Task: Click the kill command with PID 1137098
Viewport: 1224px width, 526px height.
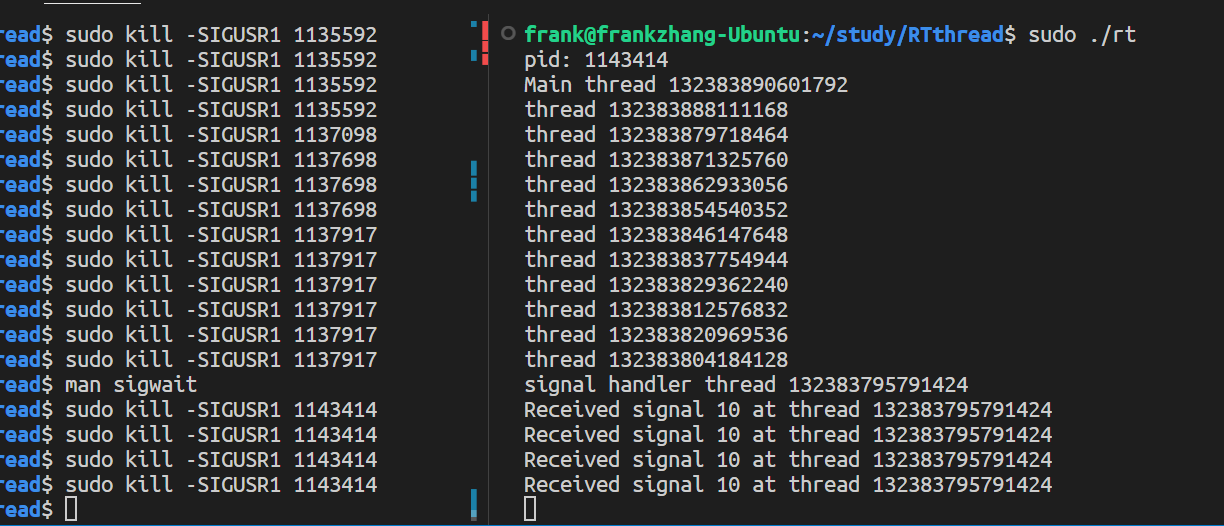Action: 220,135
